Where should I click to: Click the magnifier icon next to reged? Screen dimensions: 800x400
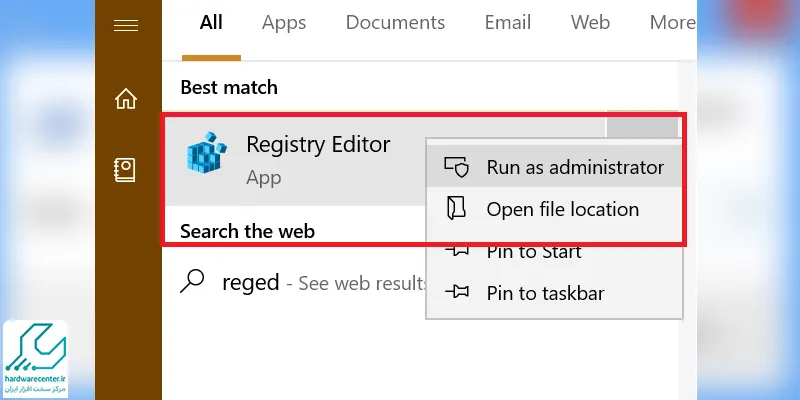pyautogui.click(x=192, y=281)
